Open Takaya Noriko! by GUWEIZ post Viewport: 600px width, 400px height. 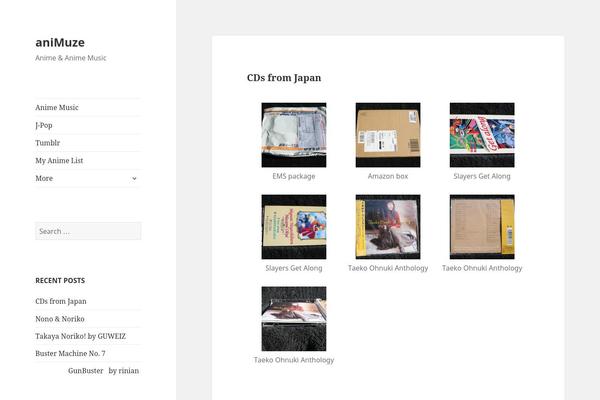pos(80,336)
